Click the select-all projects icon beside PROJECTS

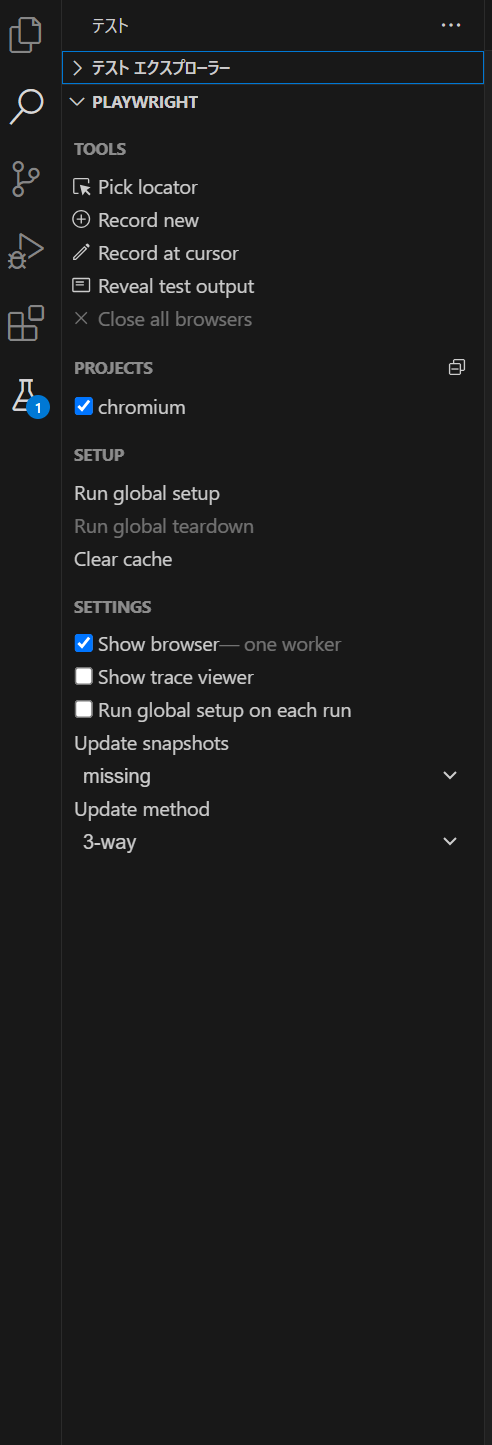click(x=457, y=367)
